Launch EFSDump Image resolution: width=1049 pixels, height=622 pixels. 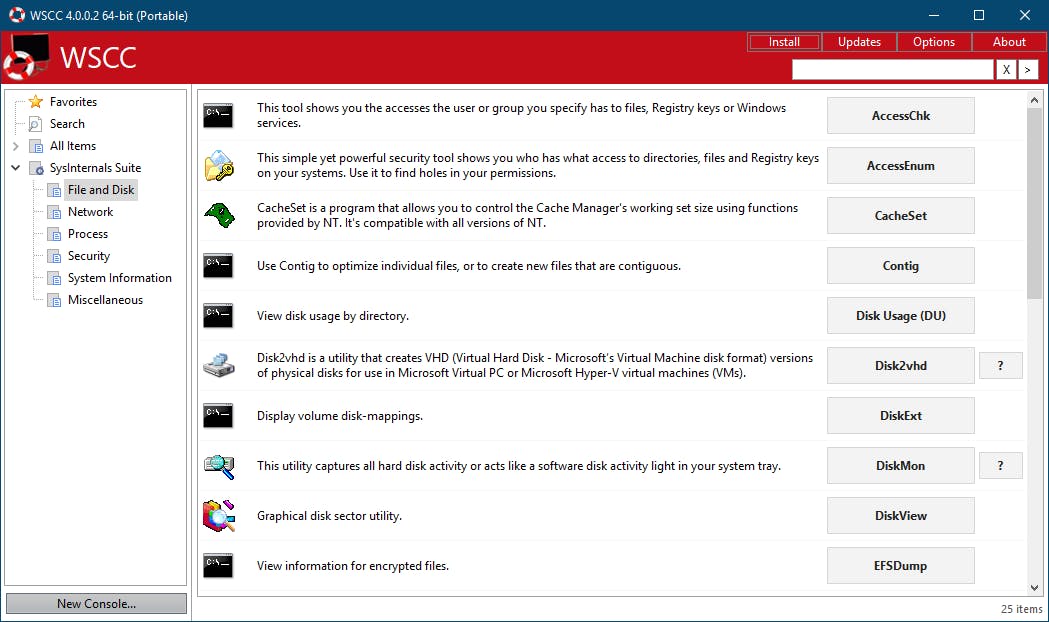[900, 566]
